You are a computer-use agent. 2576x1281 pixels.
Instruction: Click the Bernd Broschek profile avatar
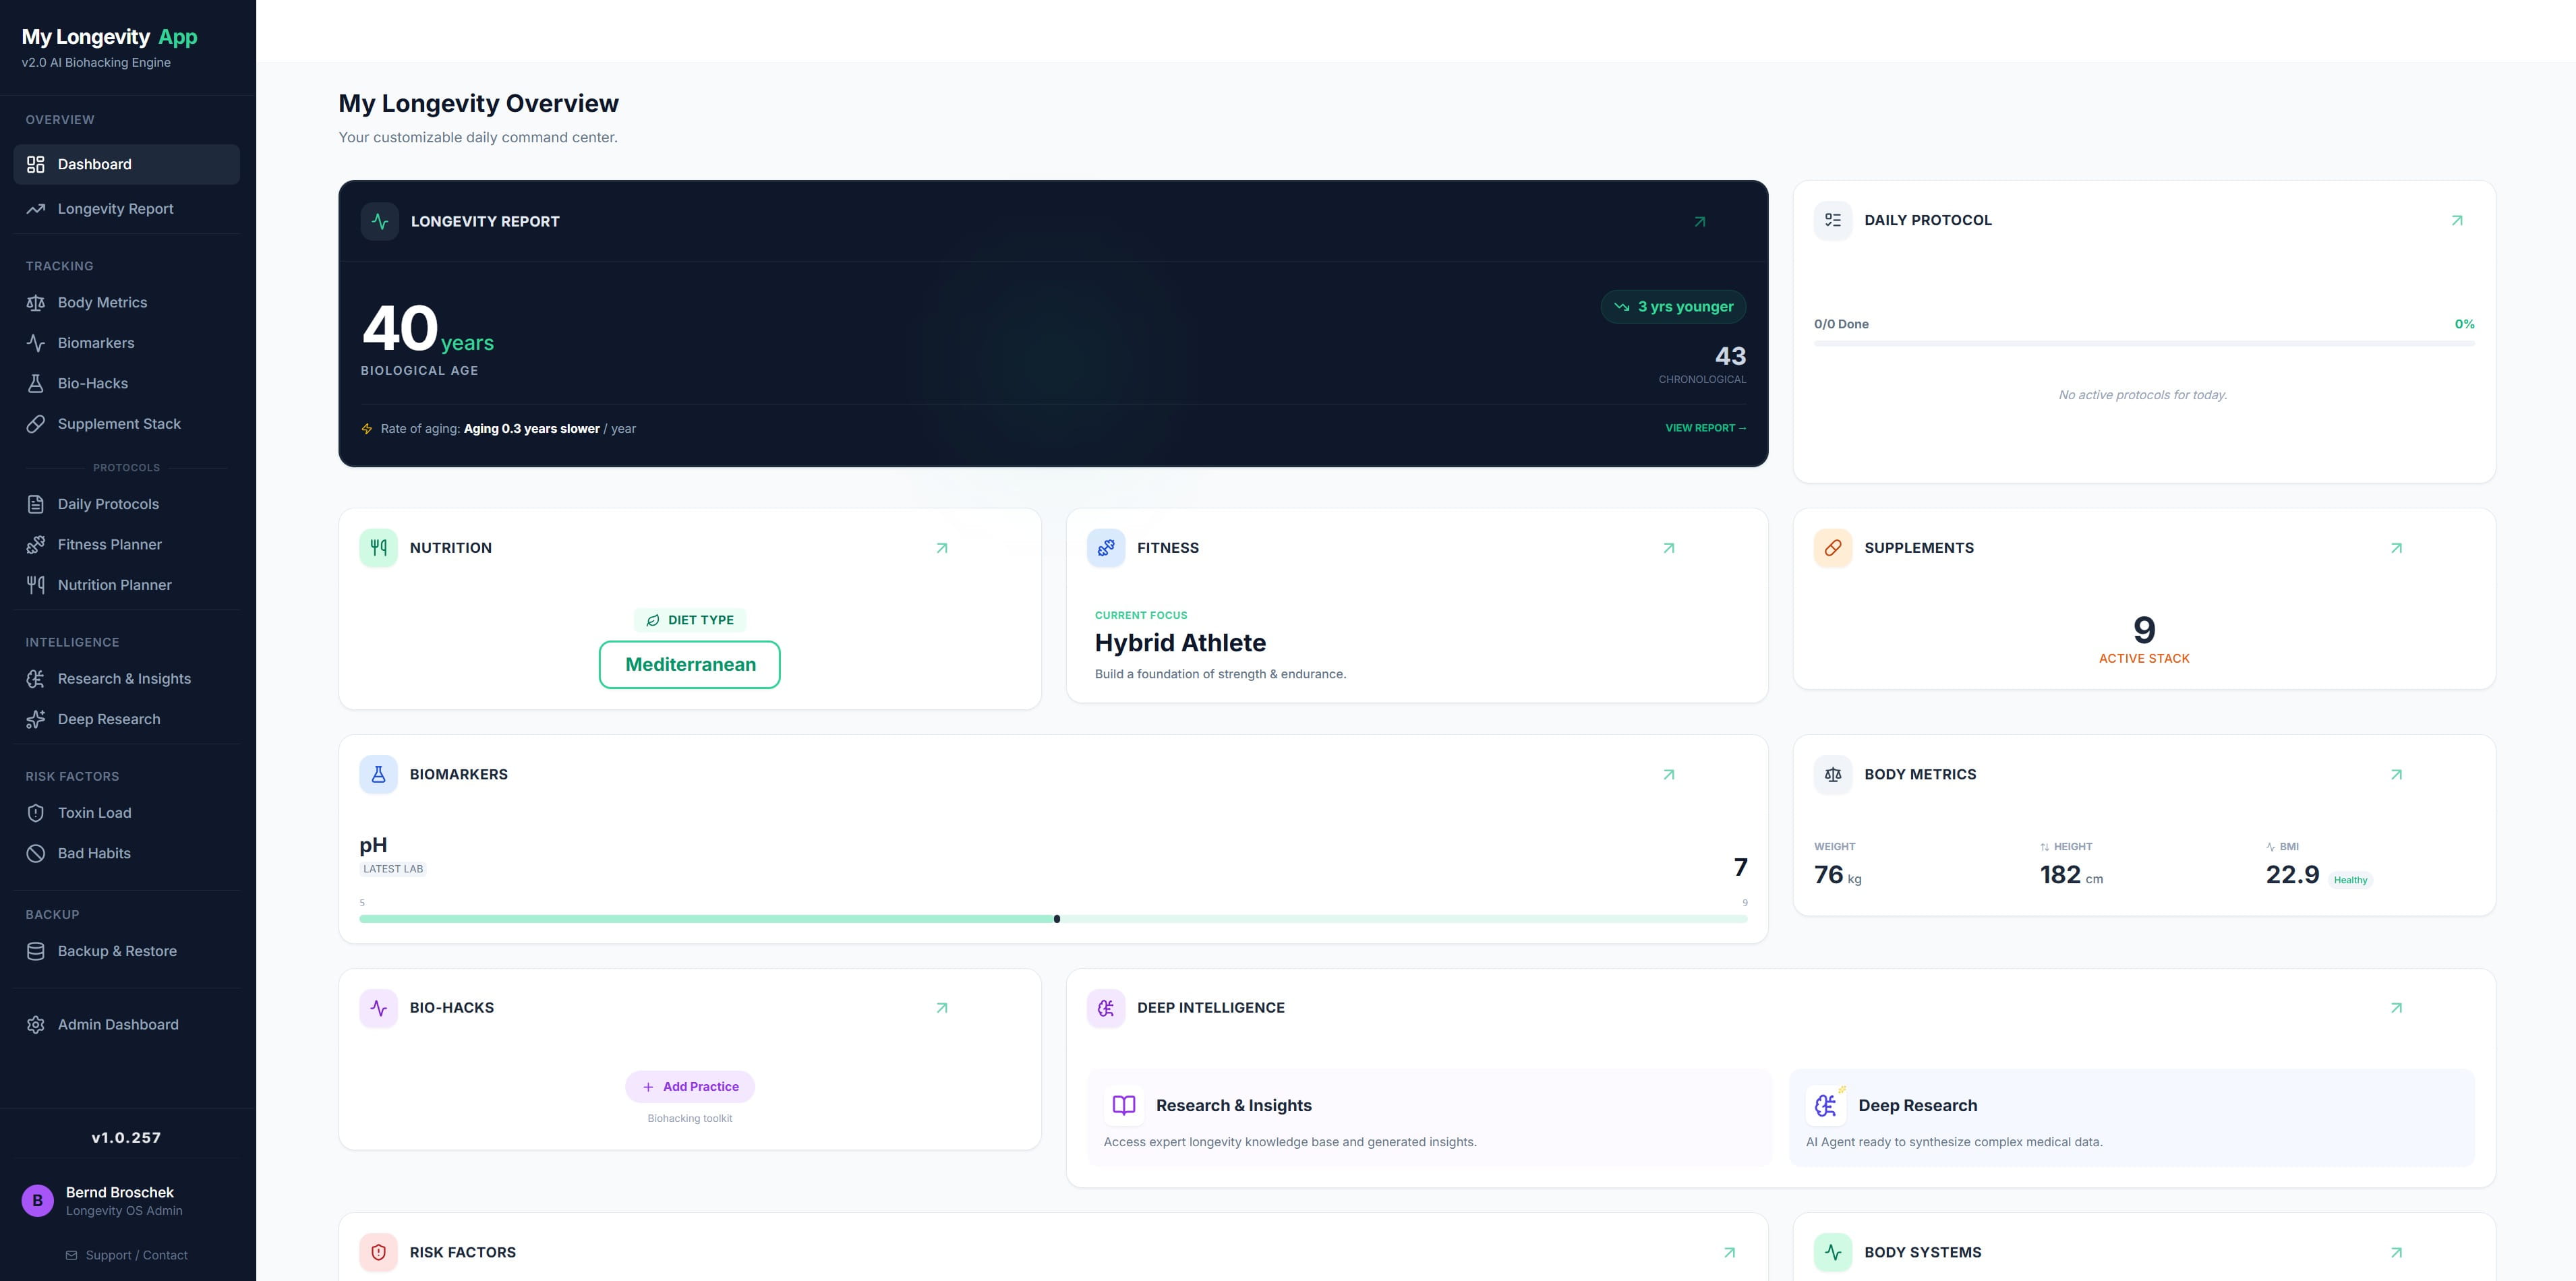[37, 1200]
